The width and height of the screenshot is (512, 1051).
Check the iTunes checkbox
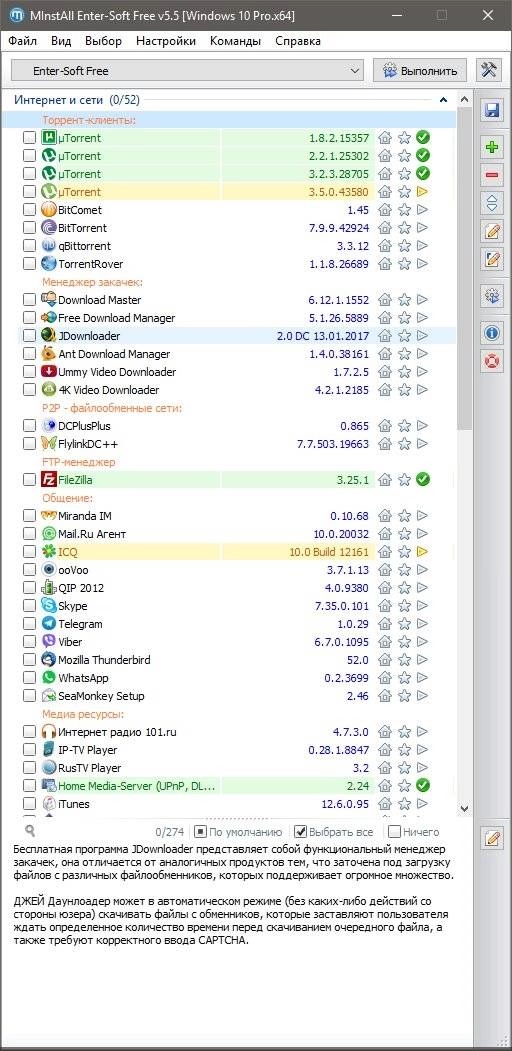tap(29, 804)
